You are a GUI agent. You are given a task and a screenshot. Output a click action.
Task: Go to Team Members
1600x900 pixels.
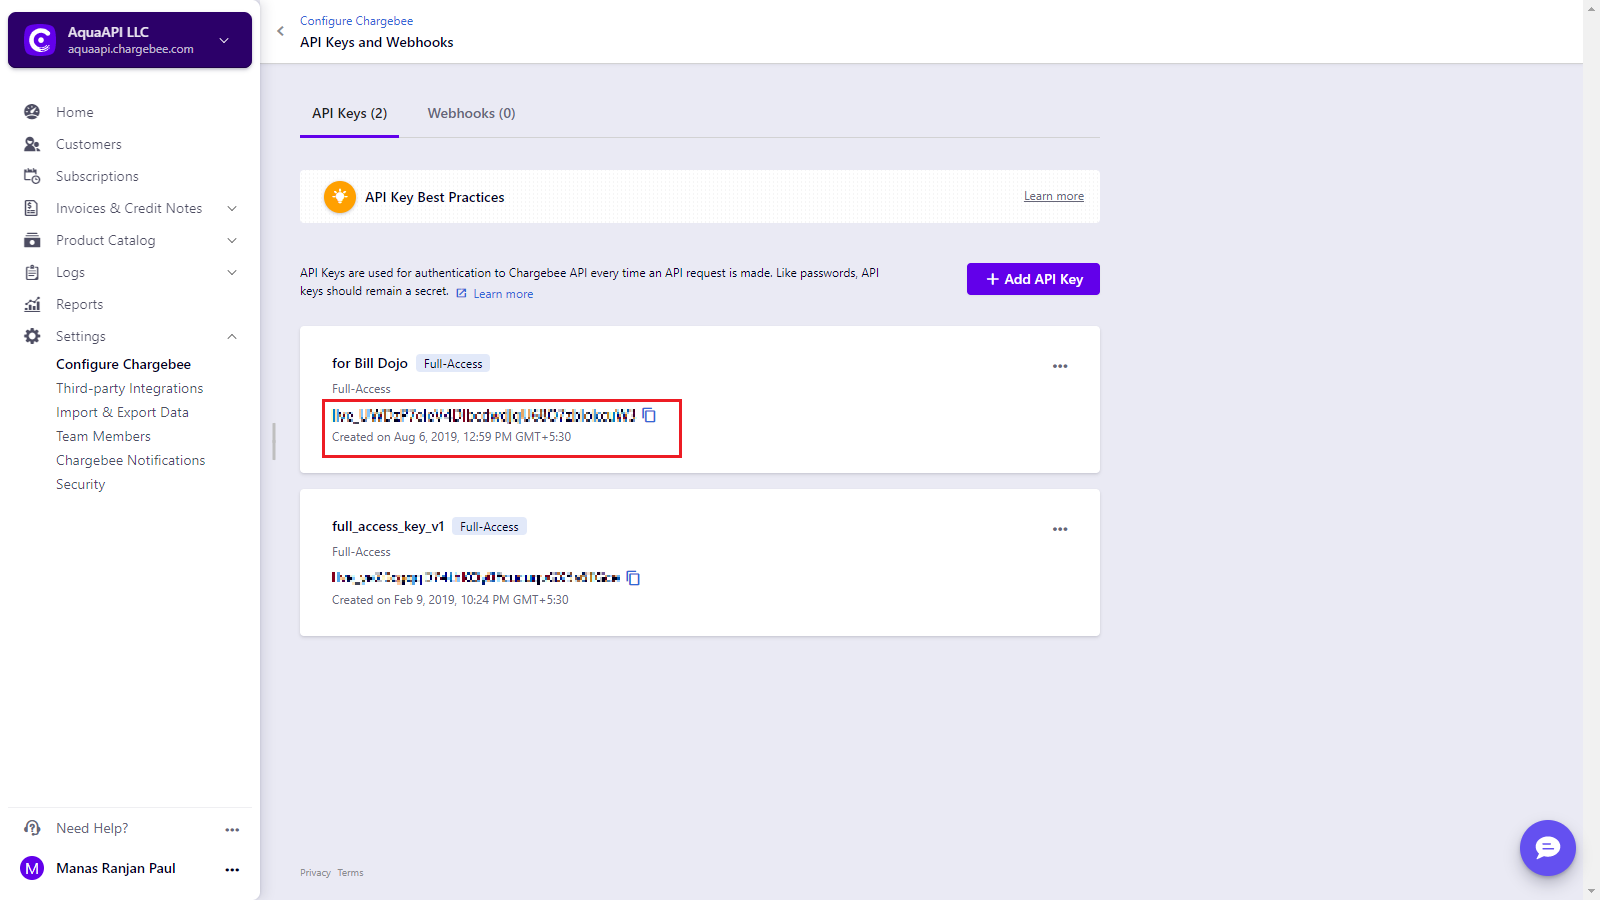pyautogui.click(x=103, y=436)
